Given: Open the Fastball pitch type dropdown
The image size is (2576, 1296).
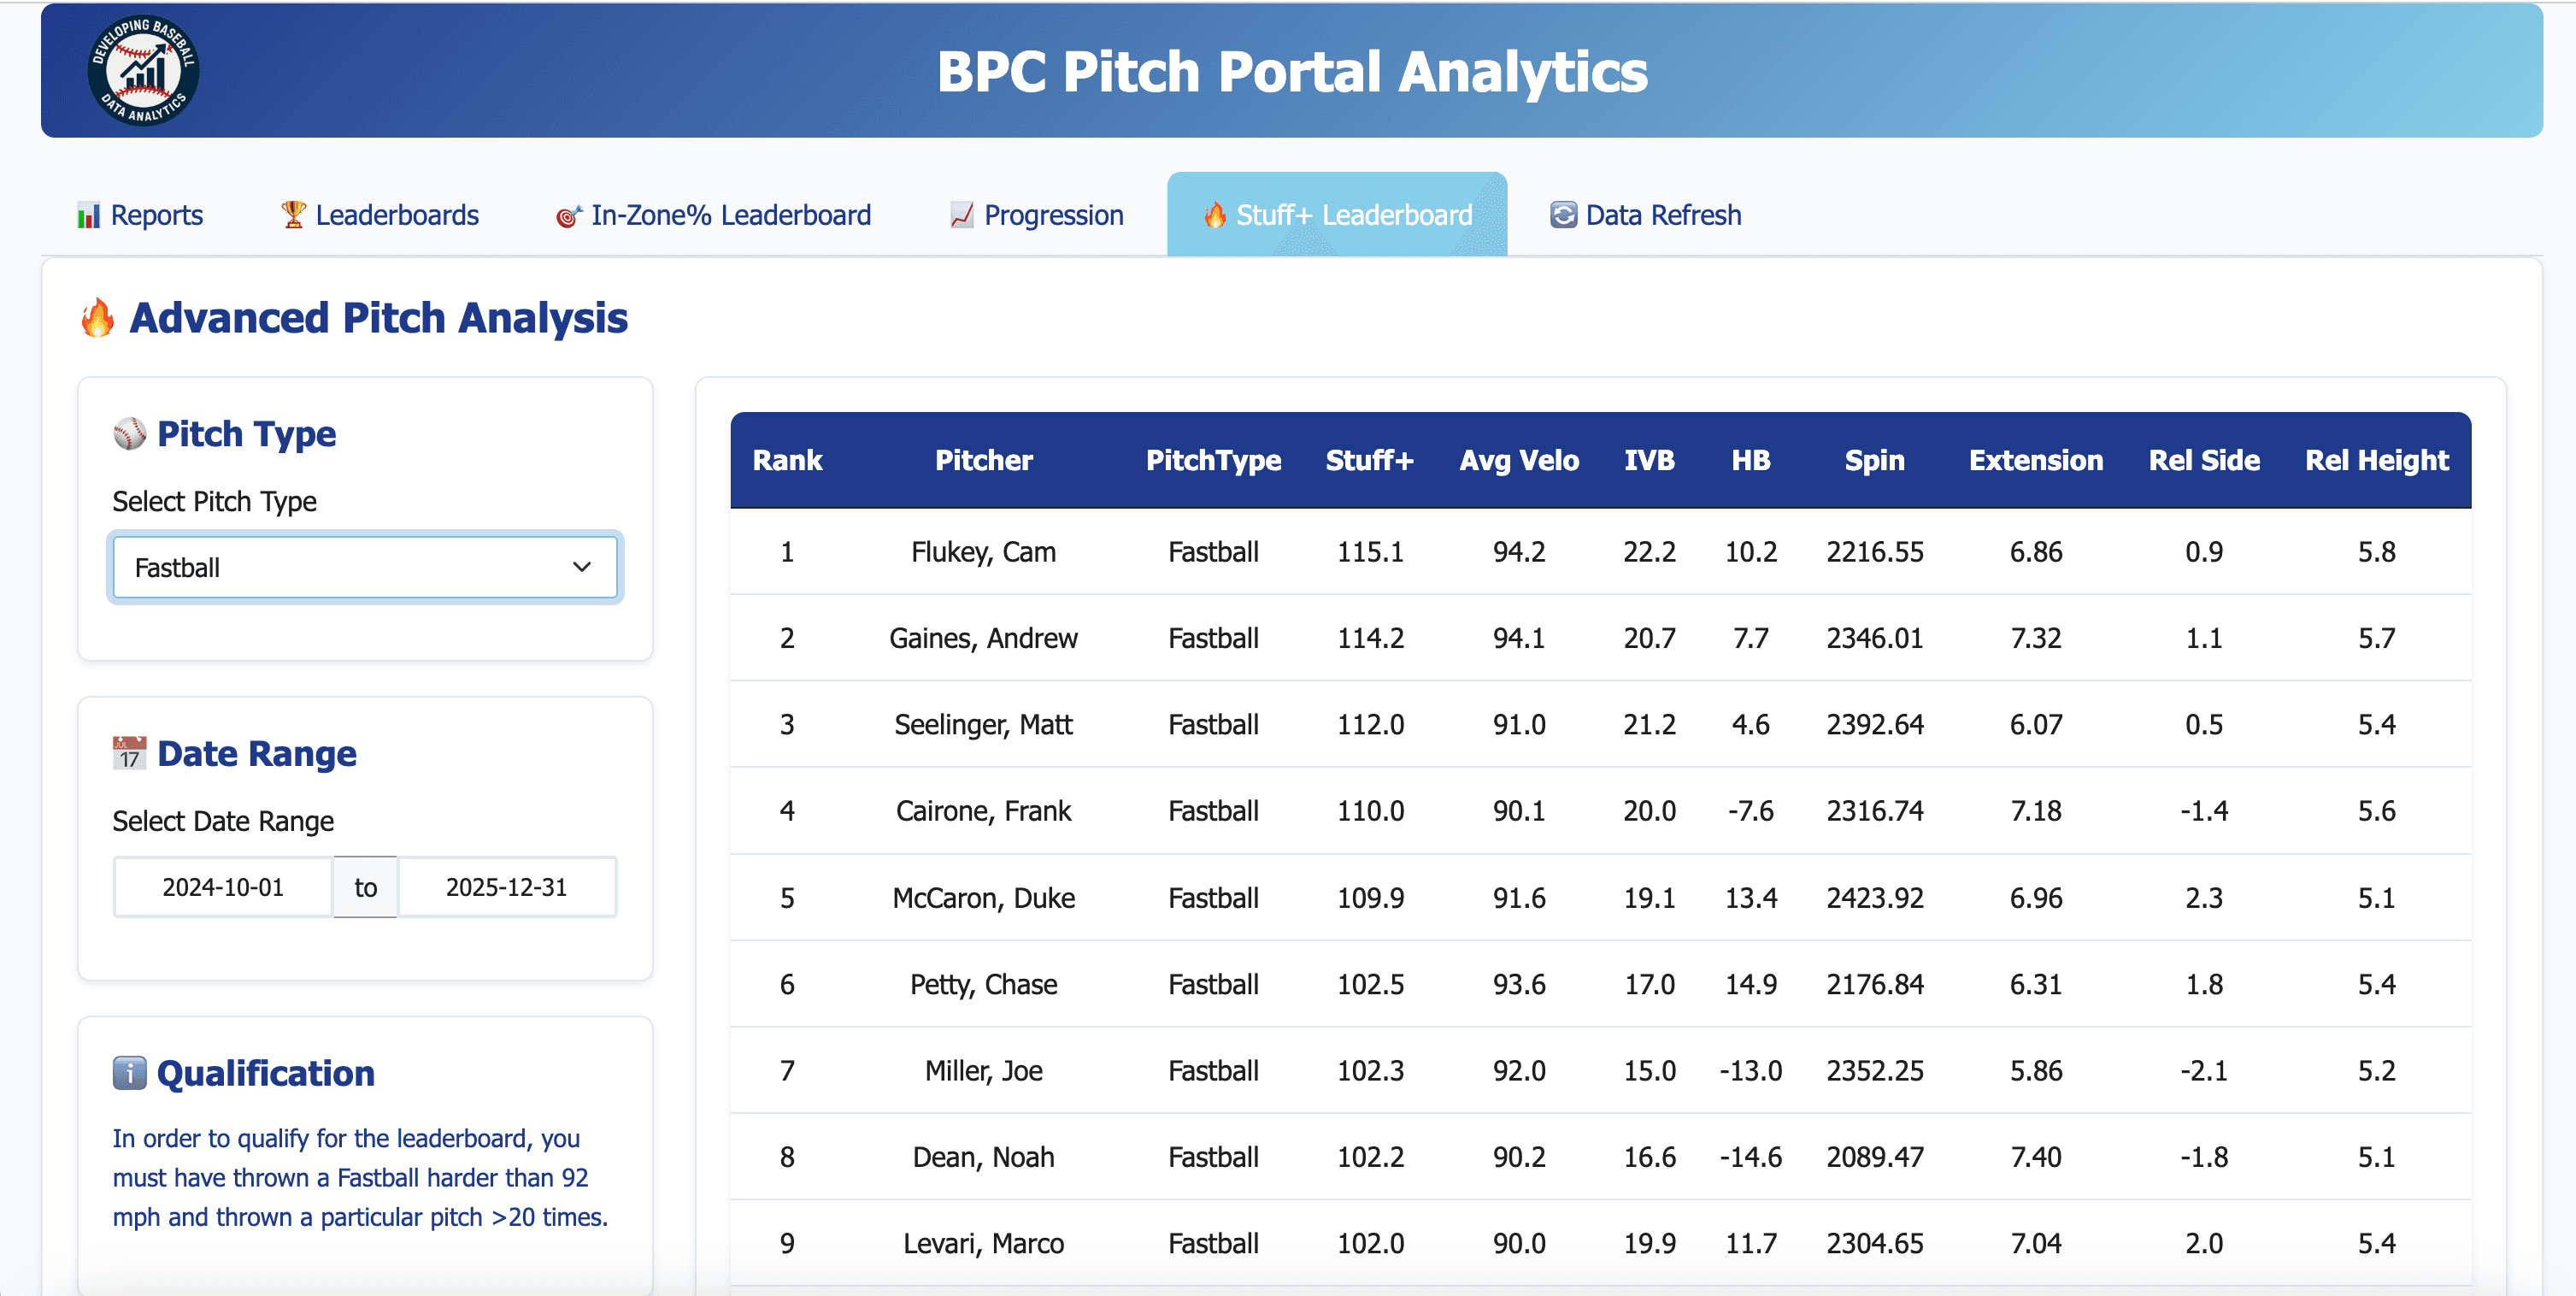Looking at the screenshot, I should (364, 567).
